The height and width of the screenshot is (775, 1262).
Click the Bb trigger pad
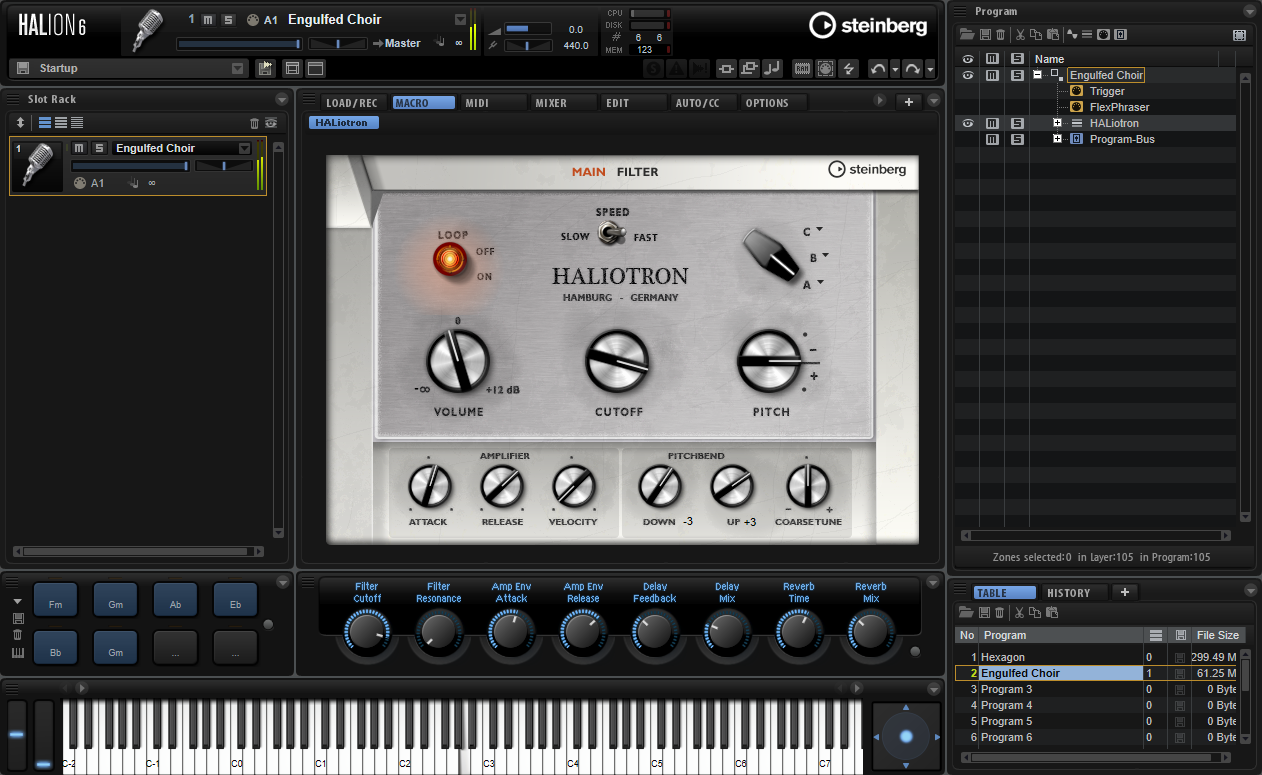(56, 648)
